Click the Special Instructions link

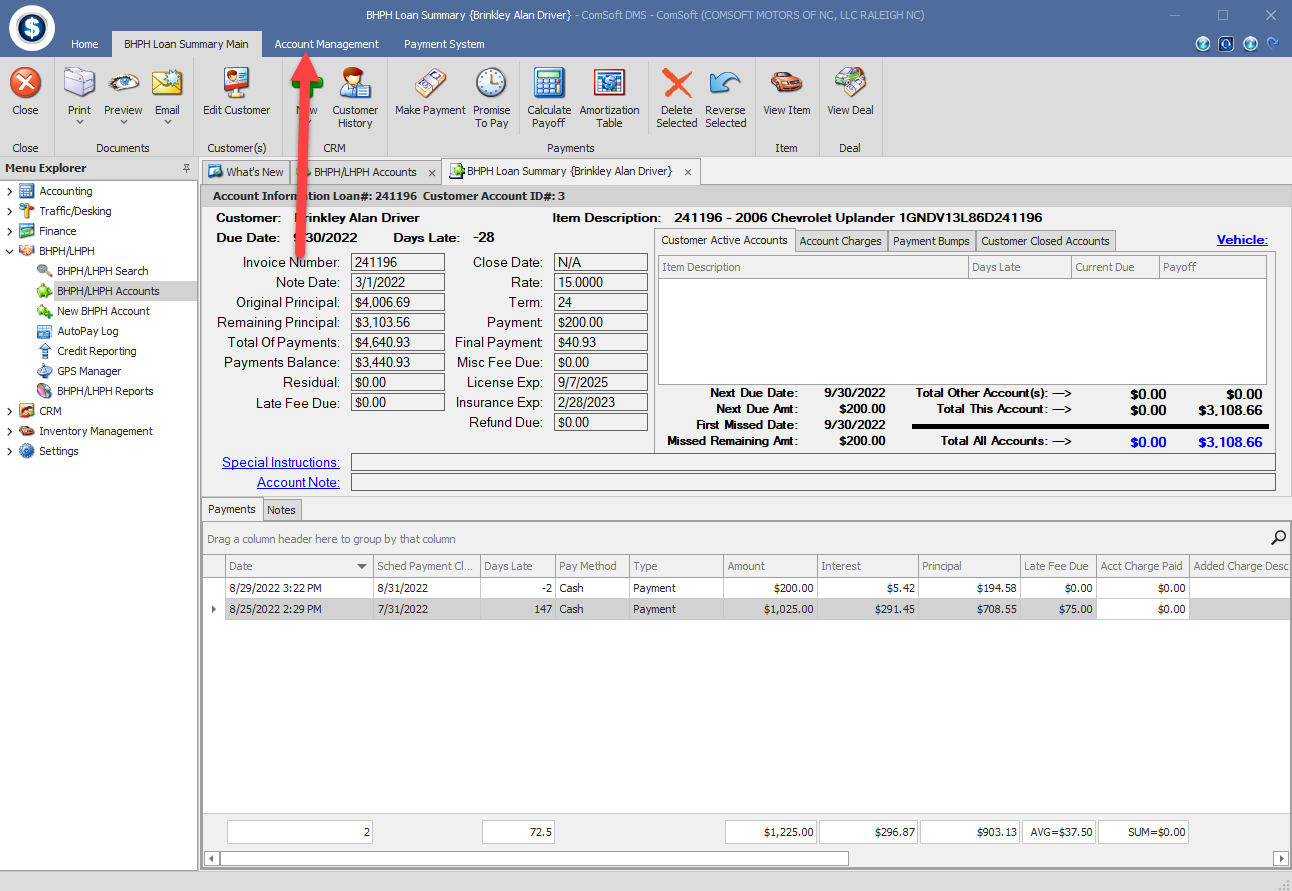coord(281,462)
